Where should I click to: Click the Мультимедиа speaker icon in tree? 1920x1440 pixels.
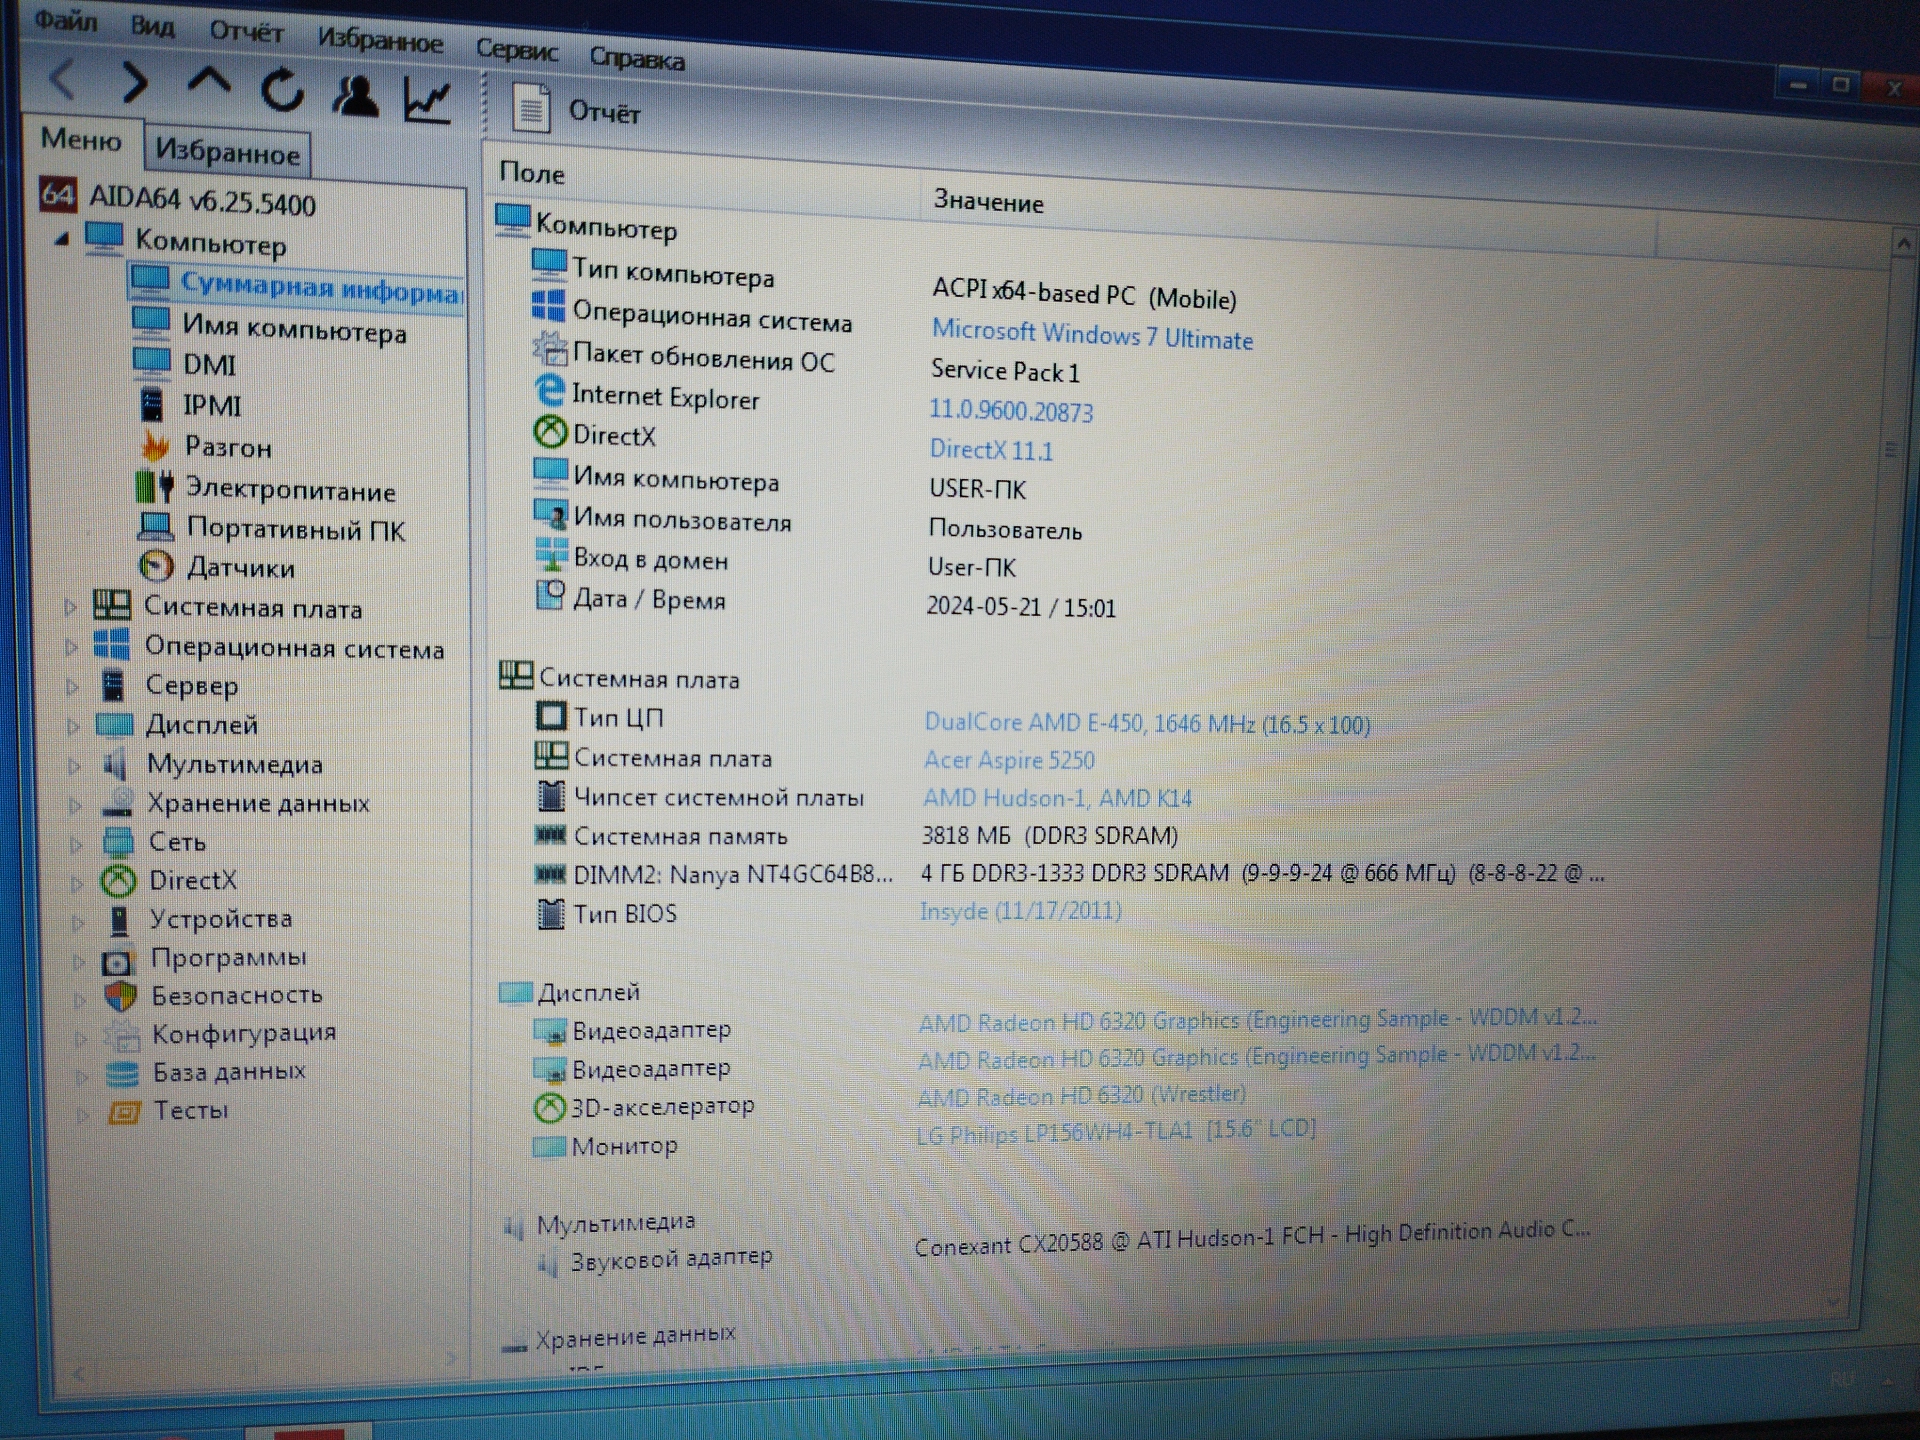tap(115, 764)
